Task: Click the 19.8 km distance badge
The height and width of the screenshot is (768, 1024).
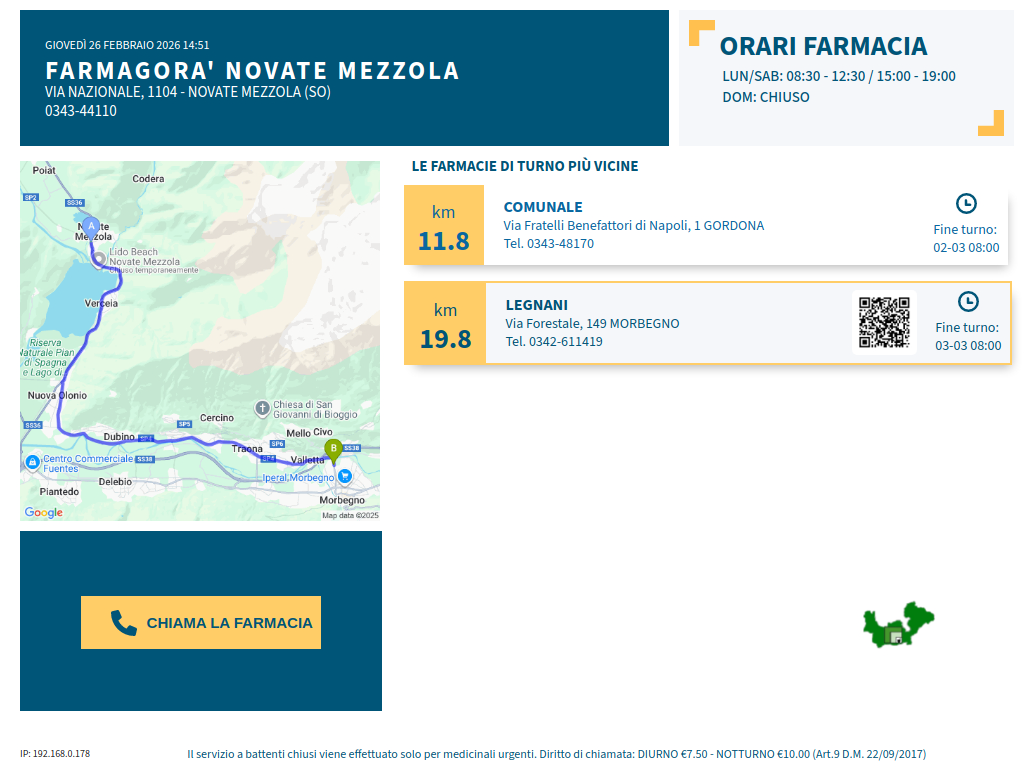Action: 445,325
